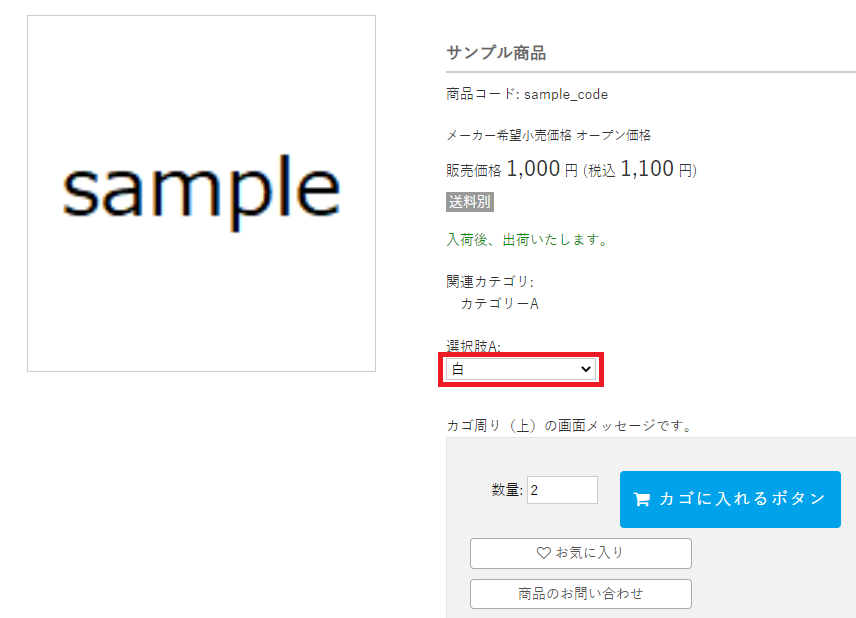Click the shopping cart icon
Screen dimensions: 856x618
(642, 499)
